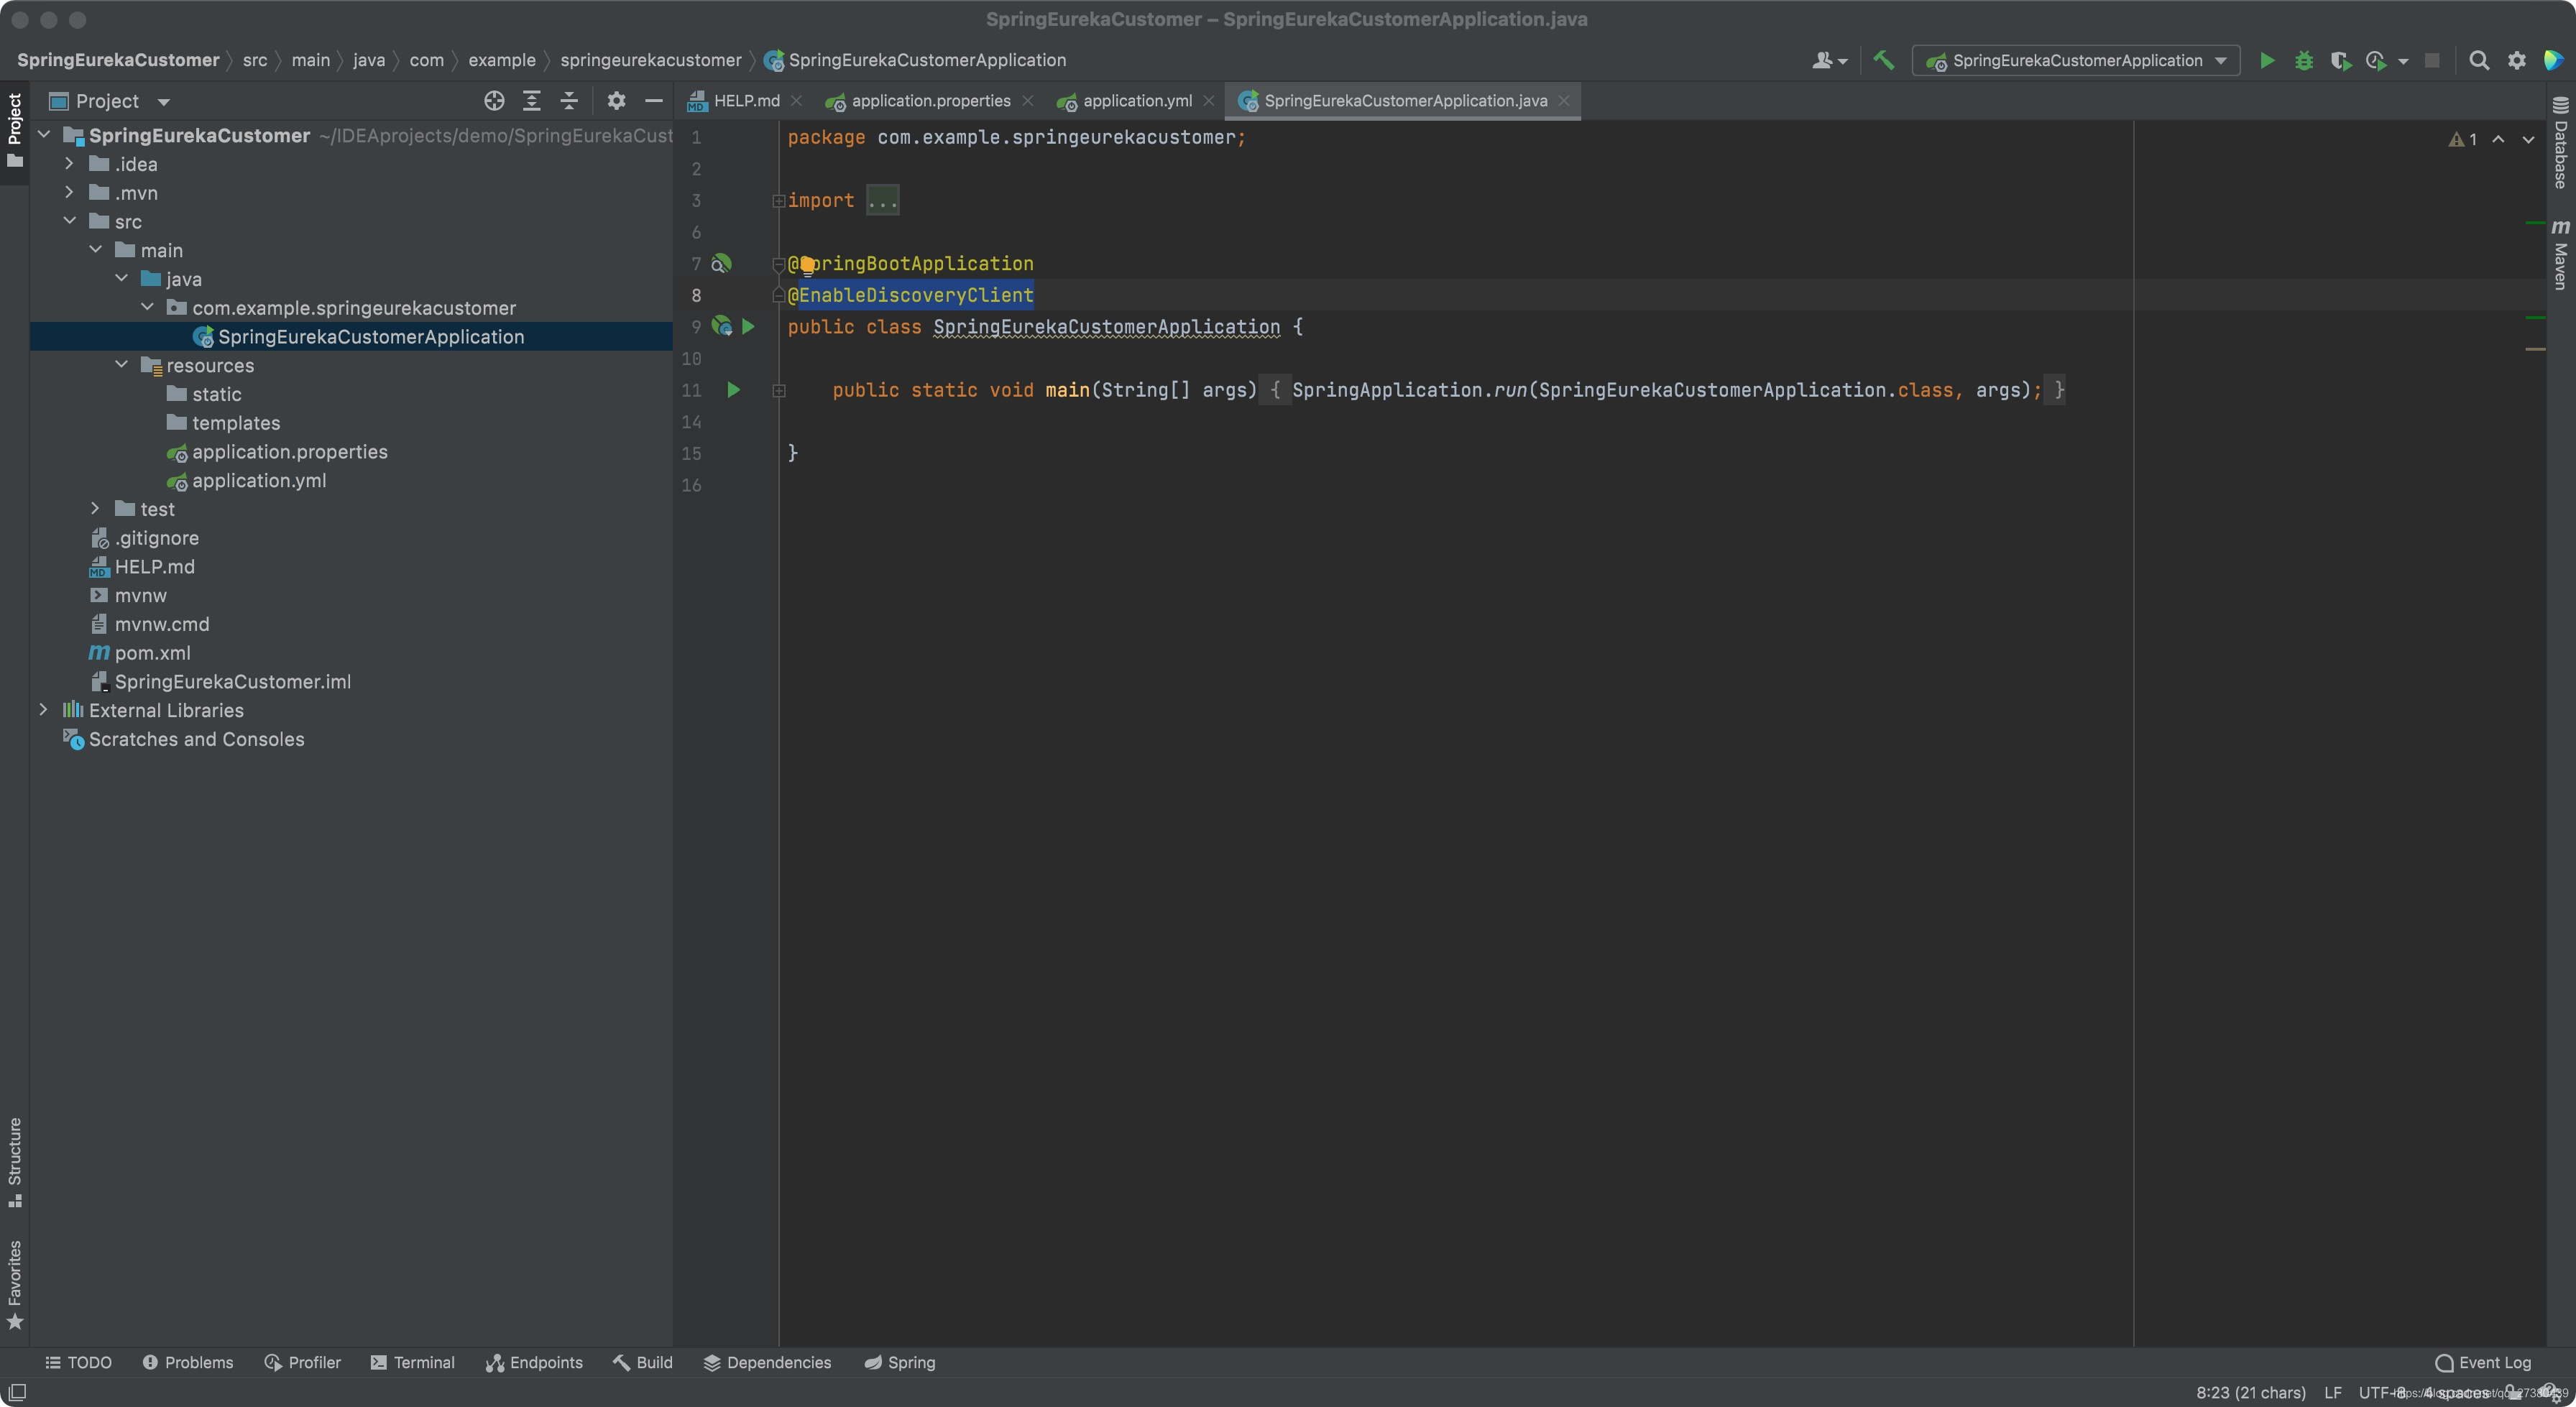
Task: Click the Build project hammer icon
Action: pyautogui.click(x=1884, y=61)
